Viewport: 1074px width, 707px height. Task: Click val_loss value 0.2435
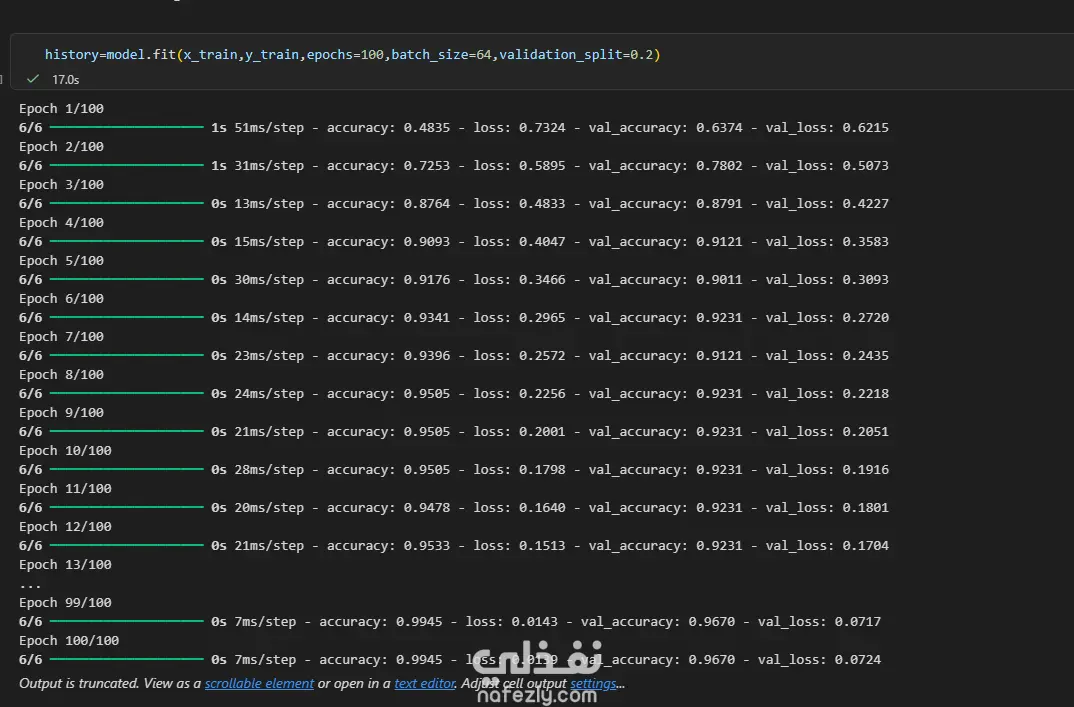click(865, 356)
